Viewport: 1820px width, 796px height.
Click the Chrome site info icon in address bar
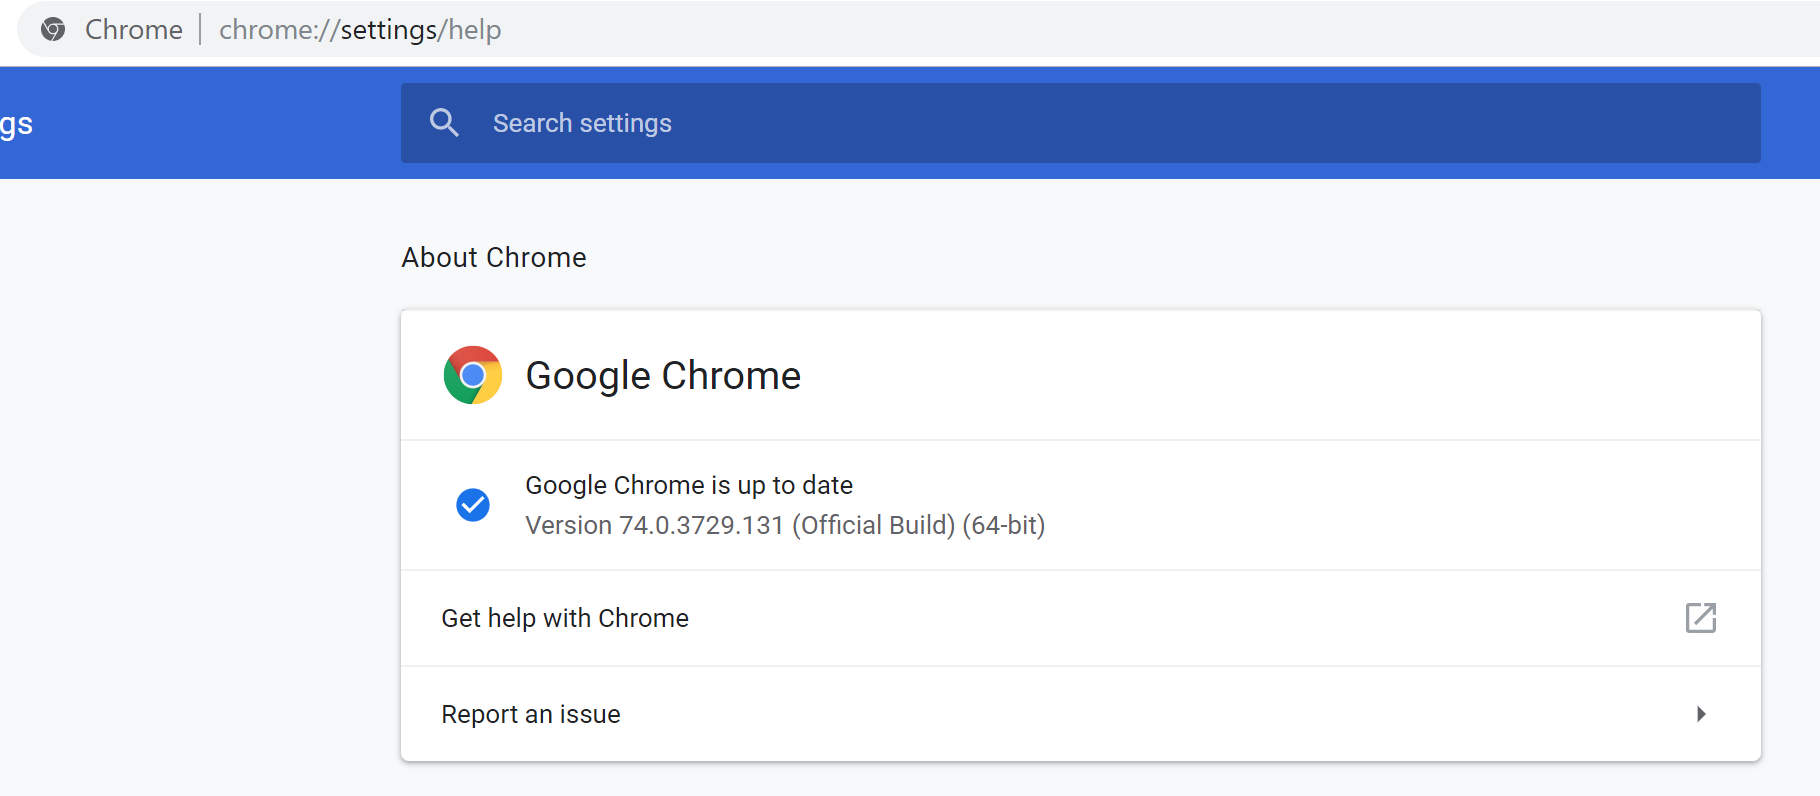(53, 30)
